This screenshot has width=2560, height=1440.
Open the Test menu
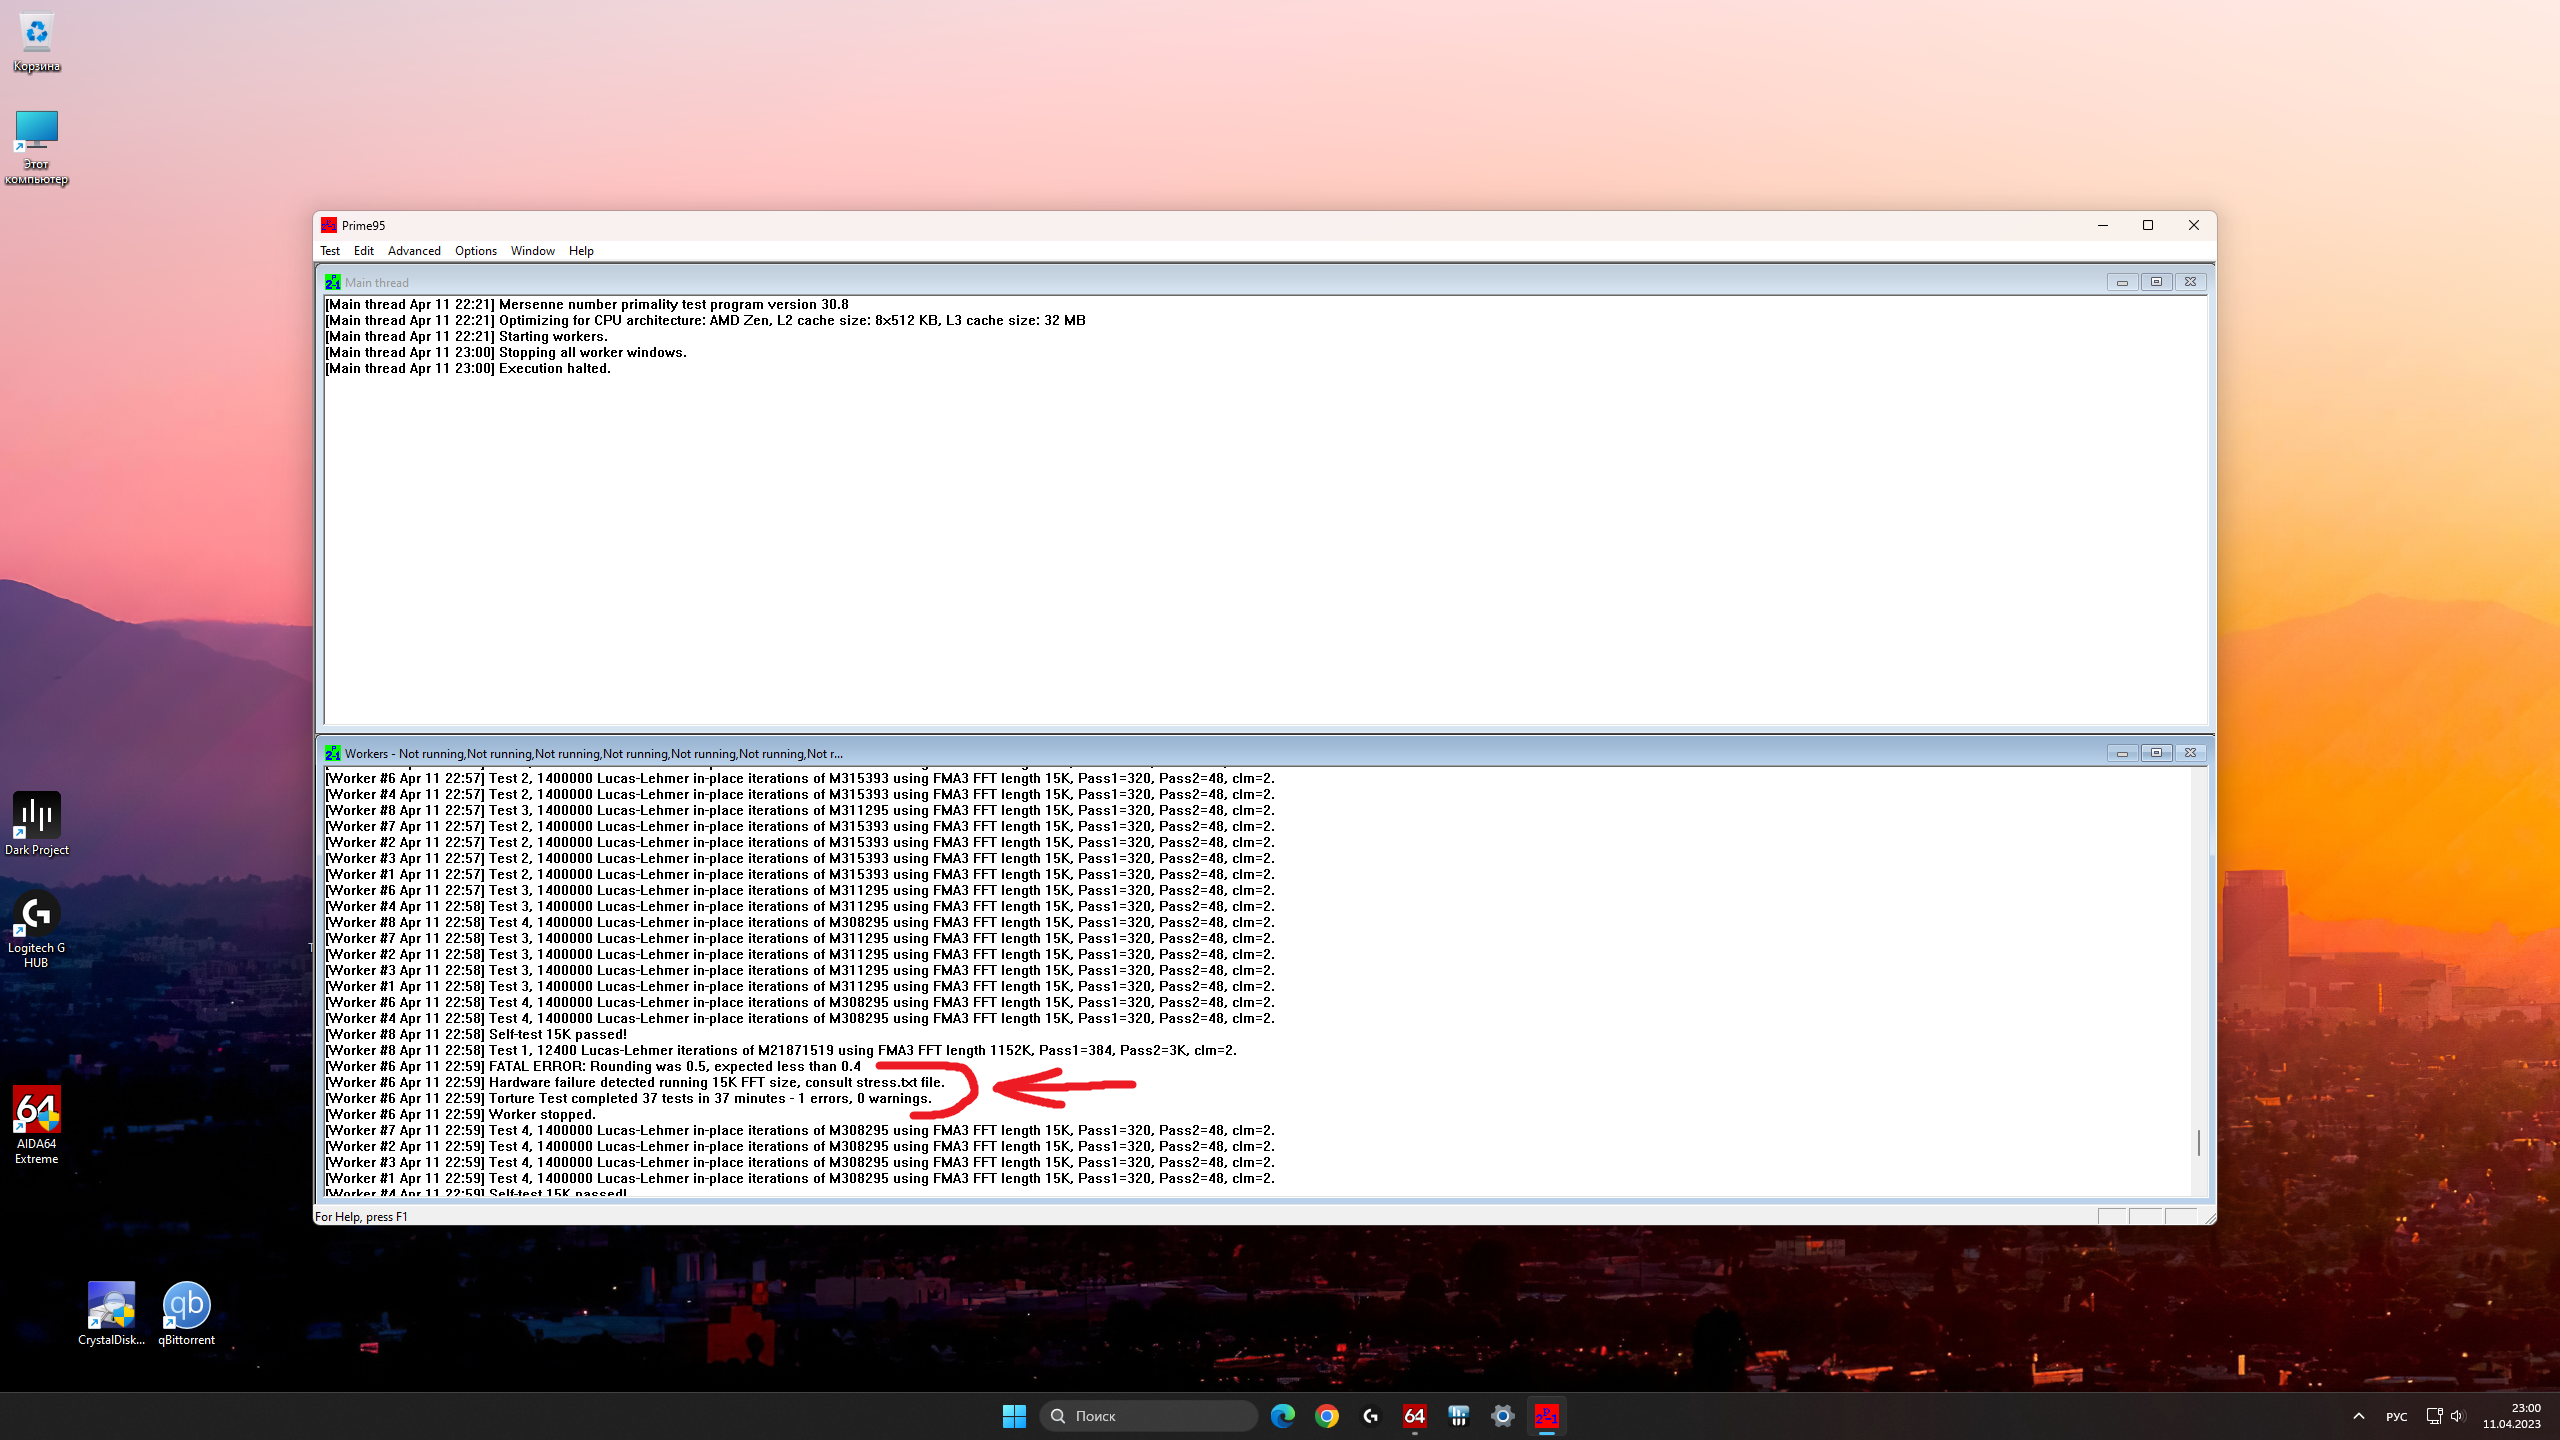point(330,251)
